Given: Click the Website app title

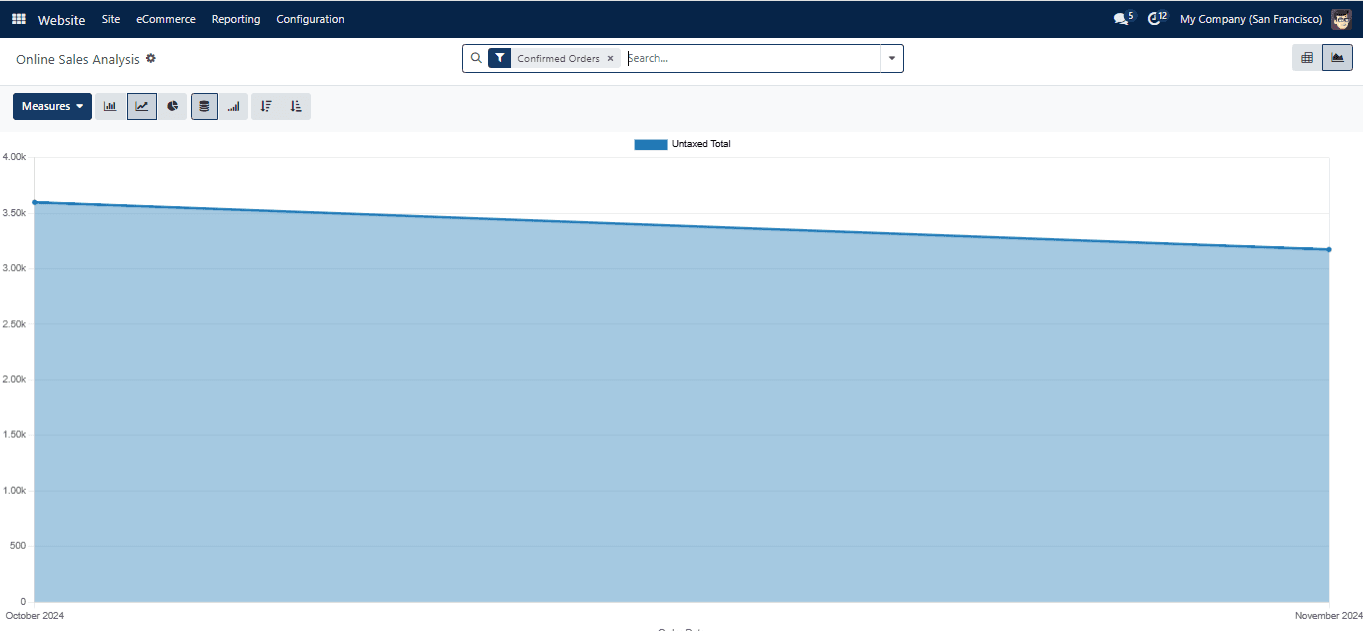Looking at the screenshot, I should [x=62, y=20].
